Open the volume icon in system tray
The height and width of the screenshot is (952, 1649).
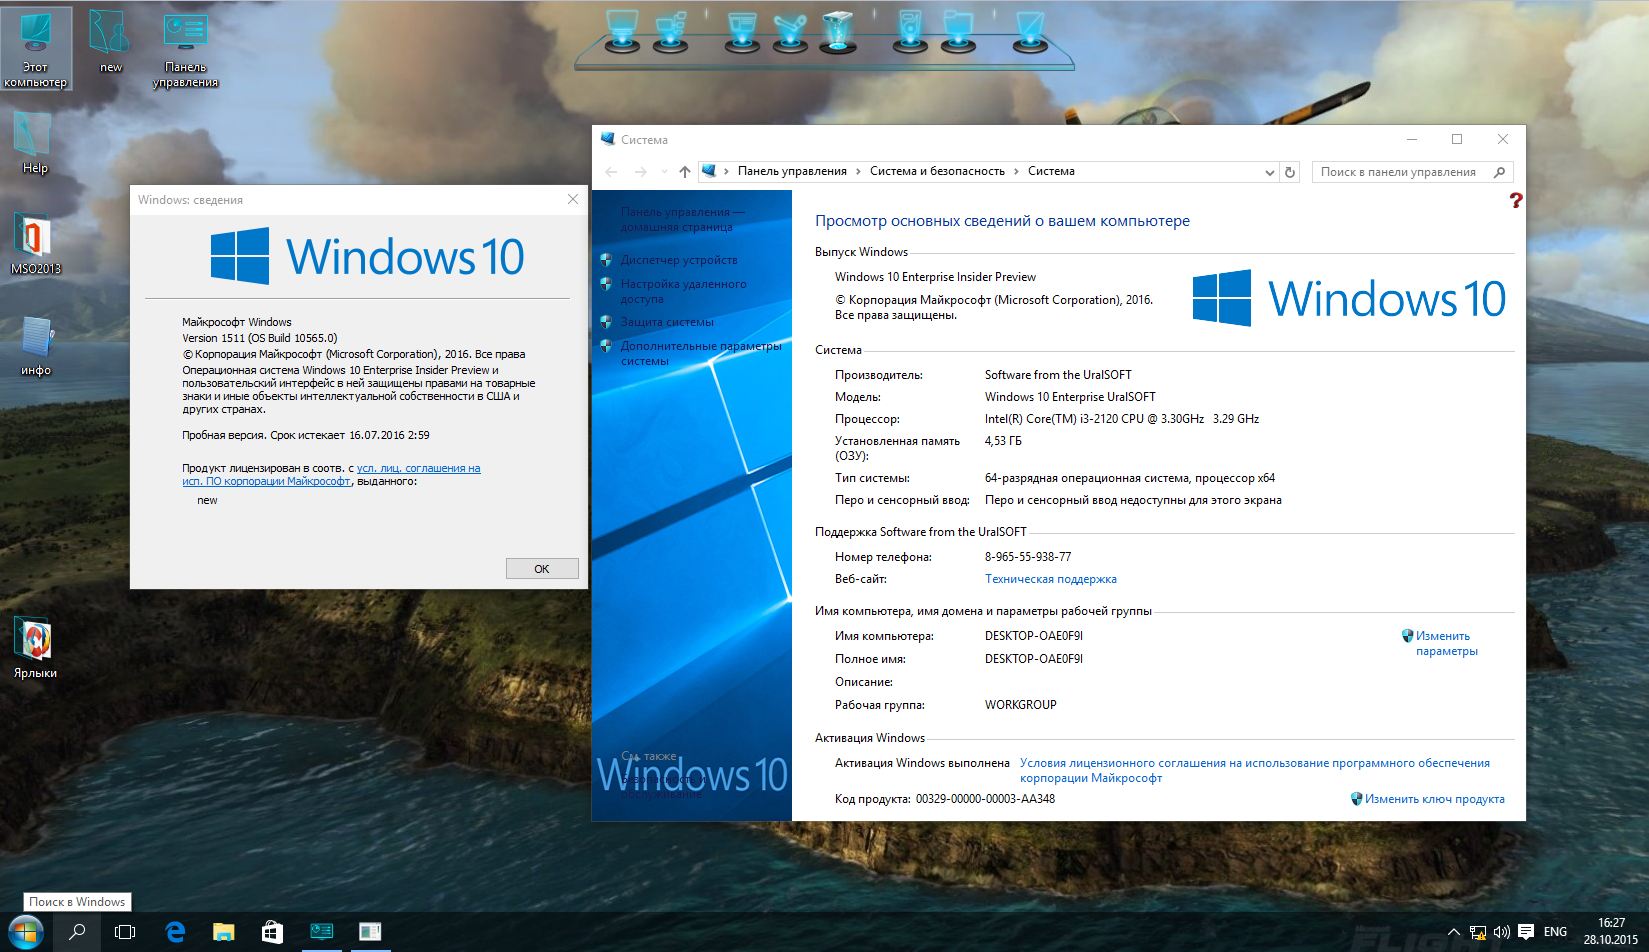click(1501, 932)
